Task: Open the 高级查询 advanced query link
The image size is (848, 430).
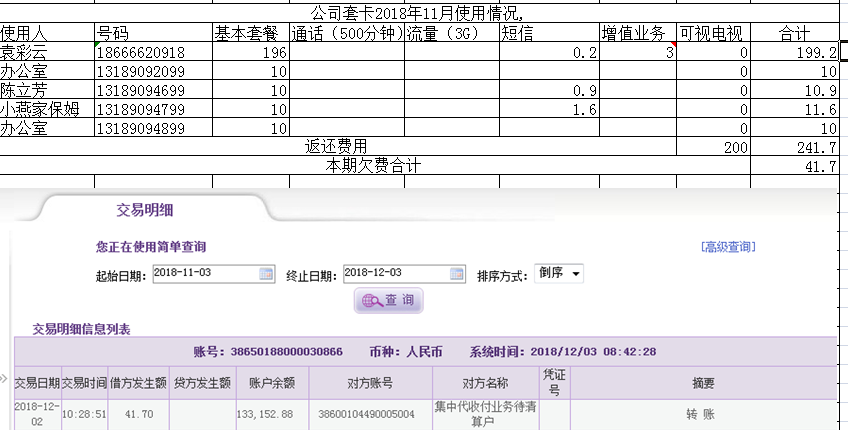Action: (x=728, y=247)
